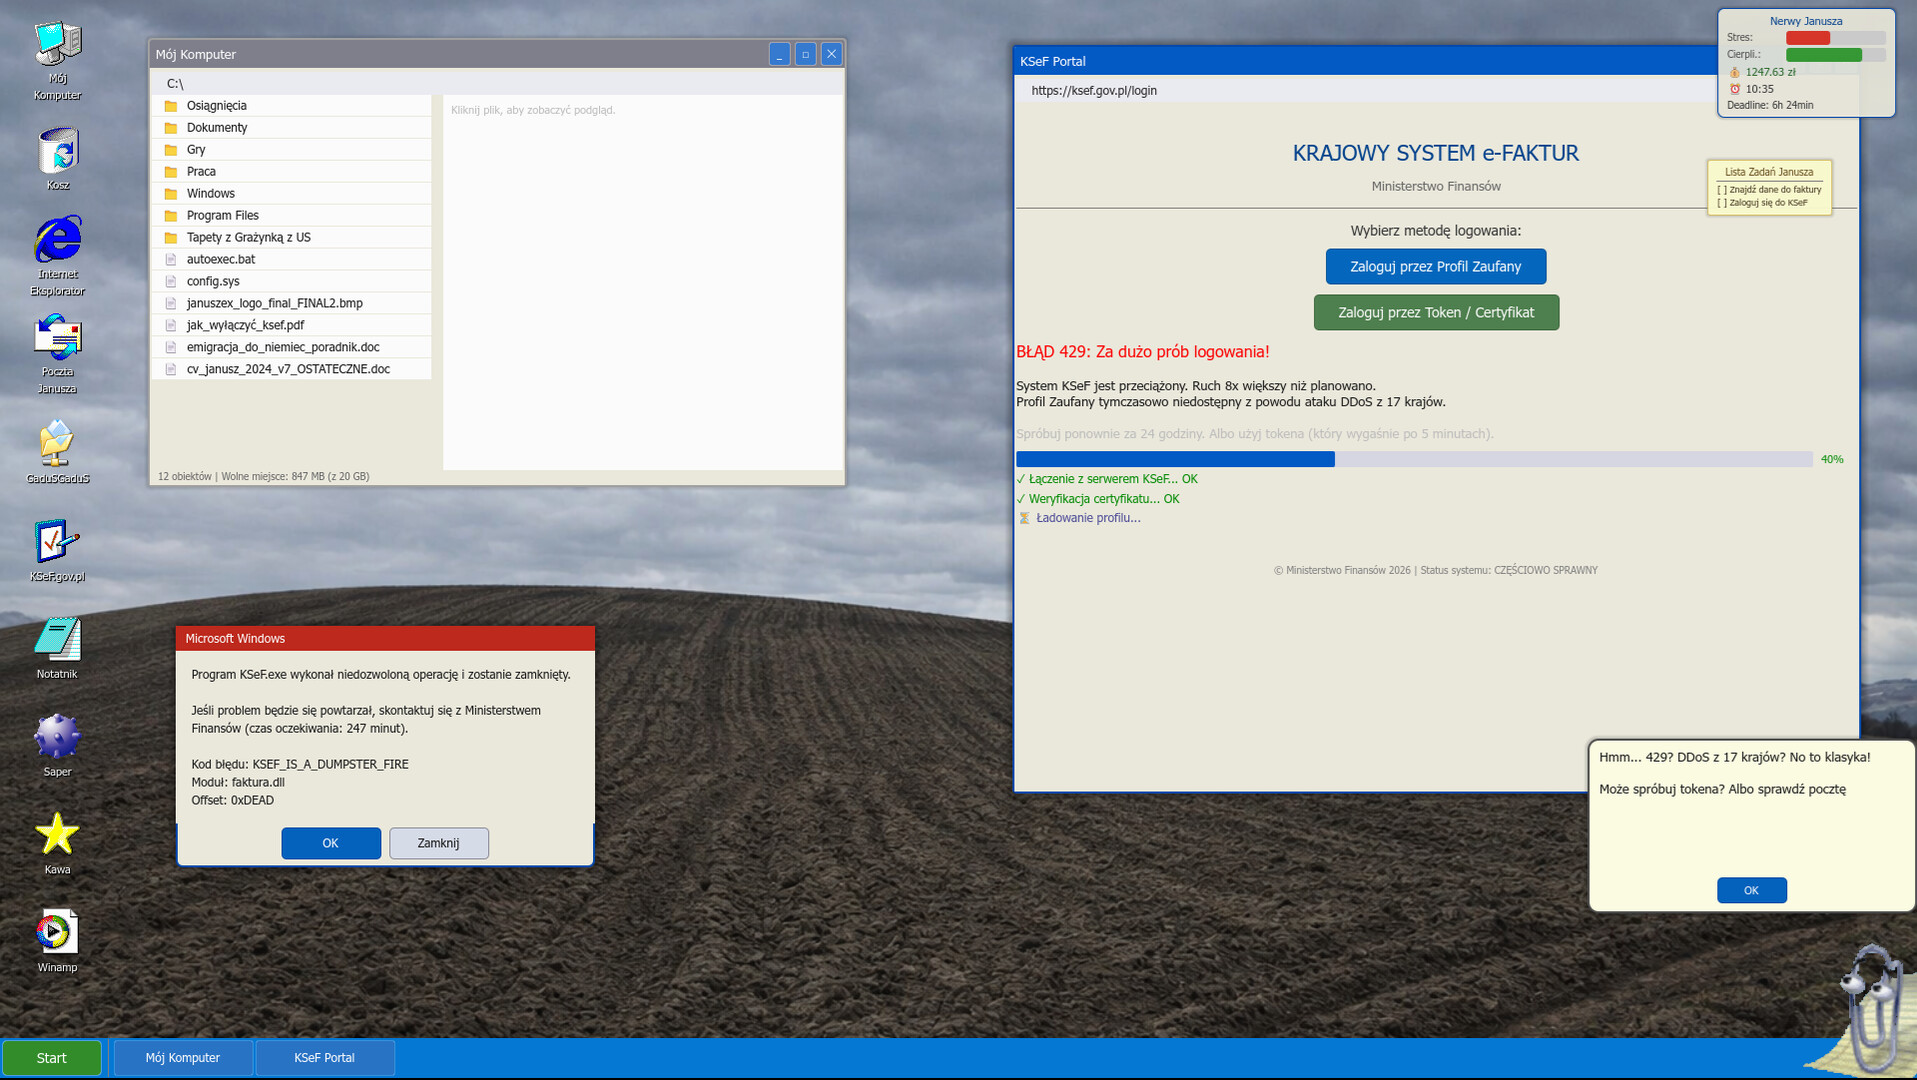Select Mój Komputer taskbar item

(x=182, y=1058)
